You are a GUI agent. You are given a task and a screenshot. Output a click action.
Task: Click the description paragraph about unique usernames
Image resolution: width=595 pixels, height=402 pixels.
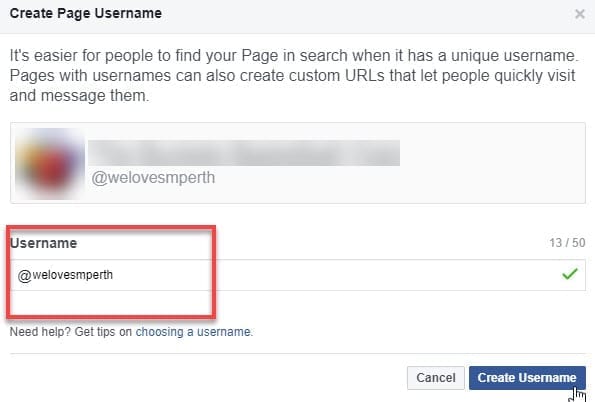tap(294, 76)
